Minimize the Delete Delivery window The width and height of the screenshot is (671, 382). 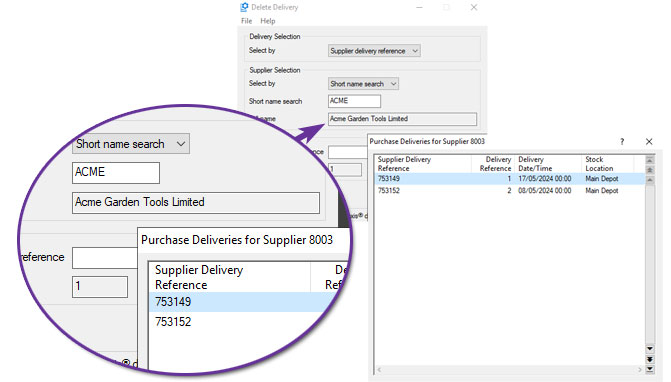419,7
